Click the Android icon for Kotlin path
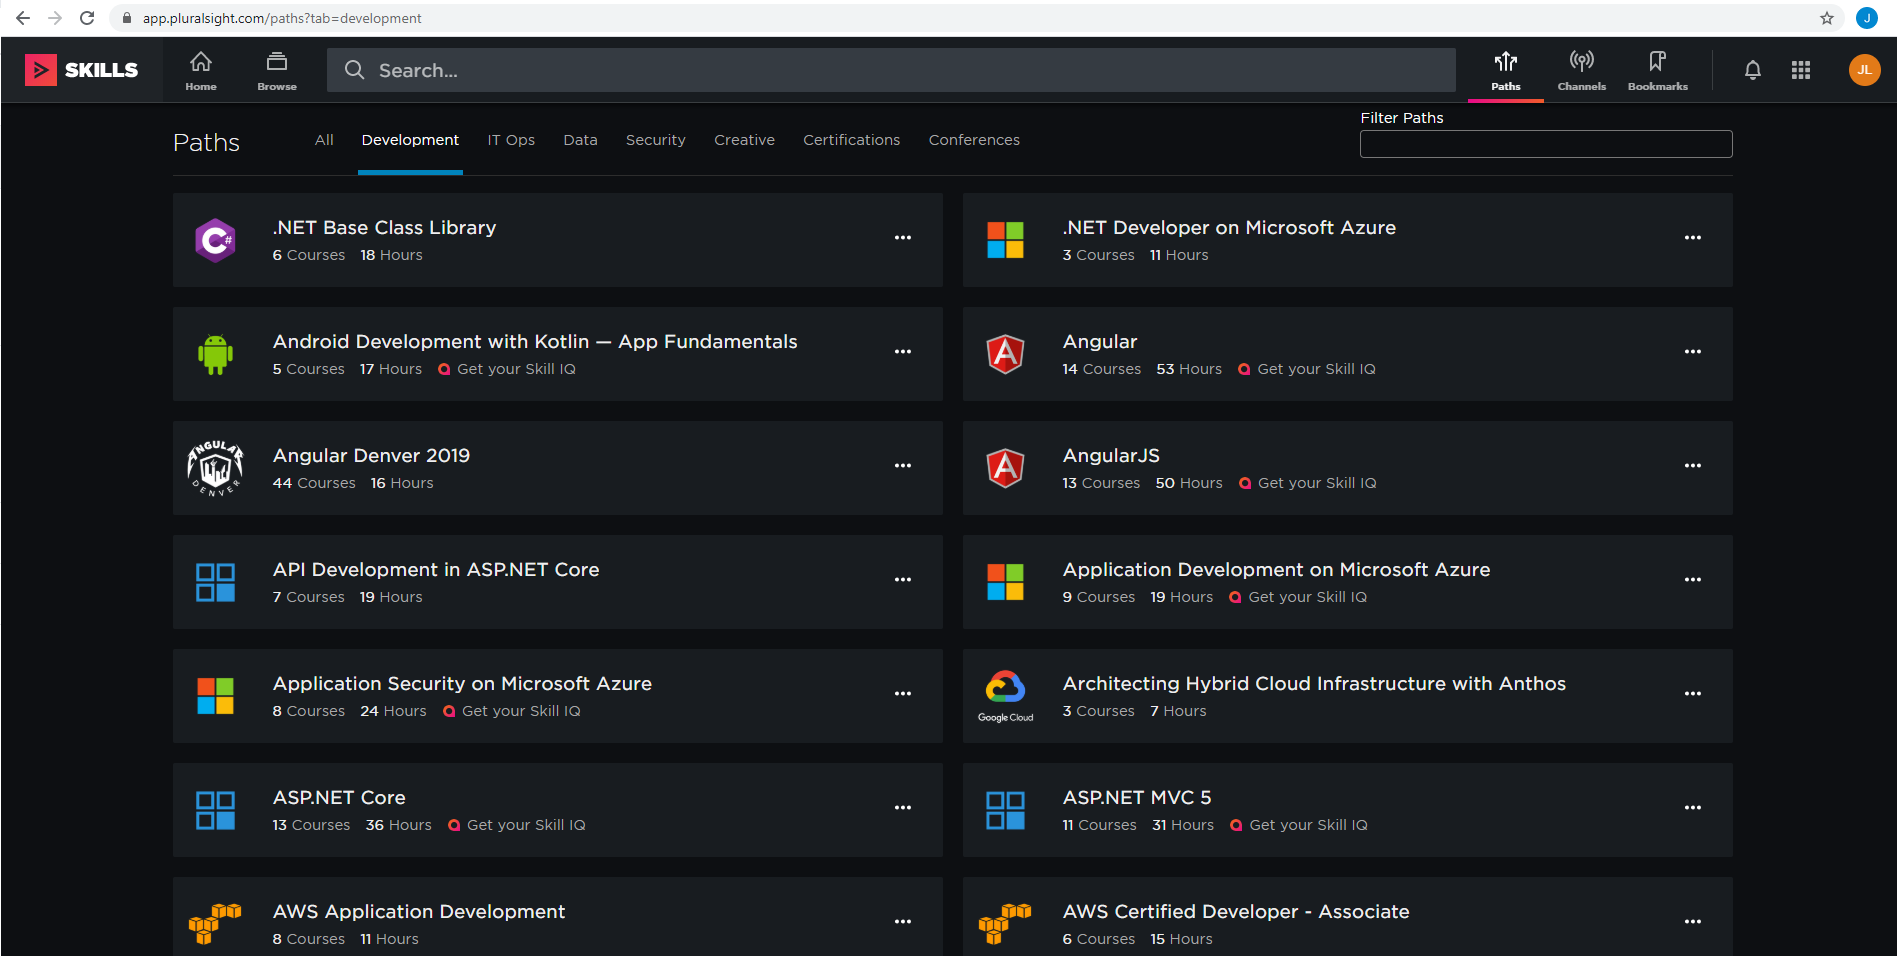 pyautogui.click(x=215, y=354)
